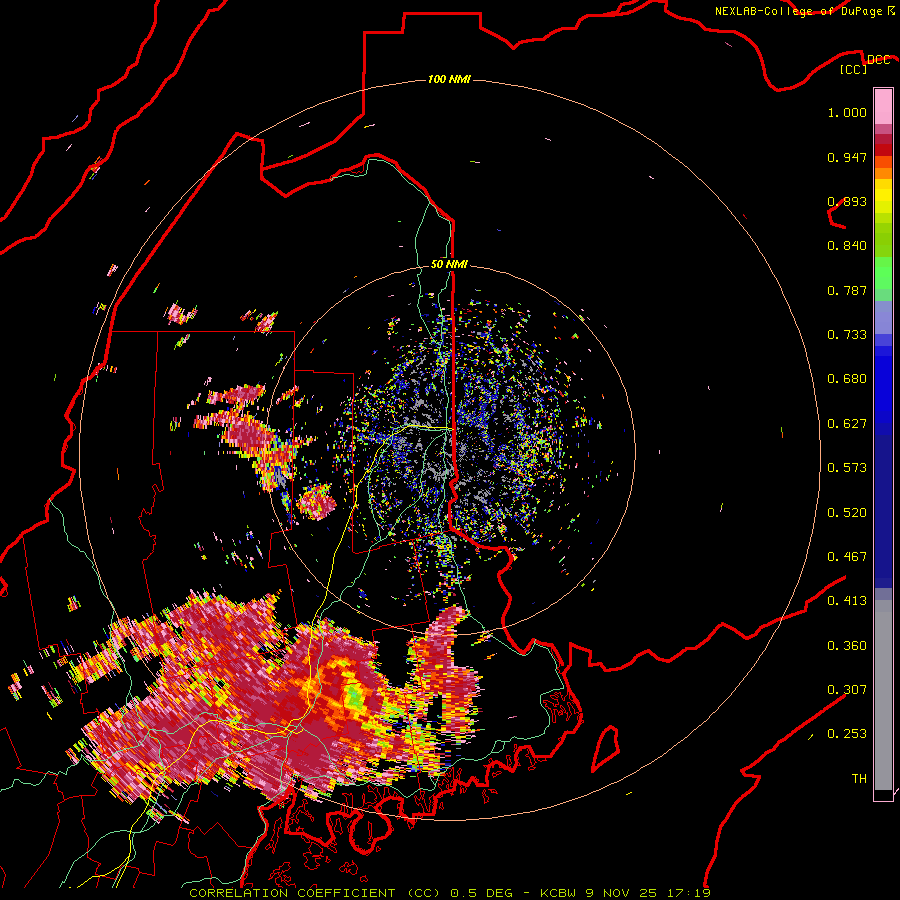Pick the light pink segment of color bar

883,107
